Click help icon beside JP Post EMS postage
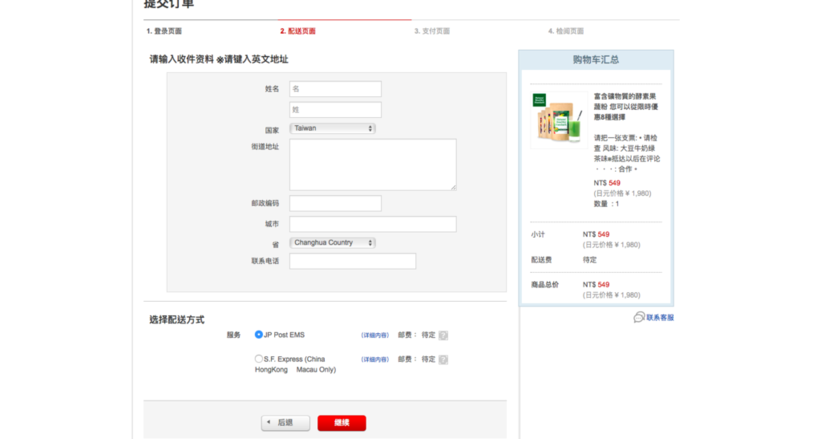The image size is (821, 439). 443,335
